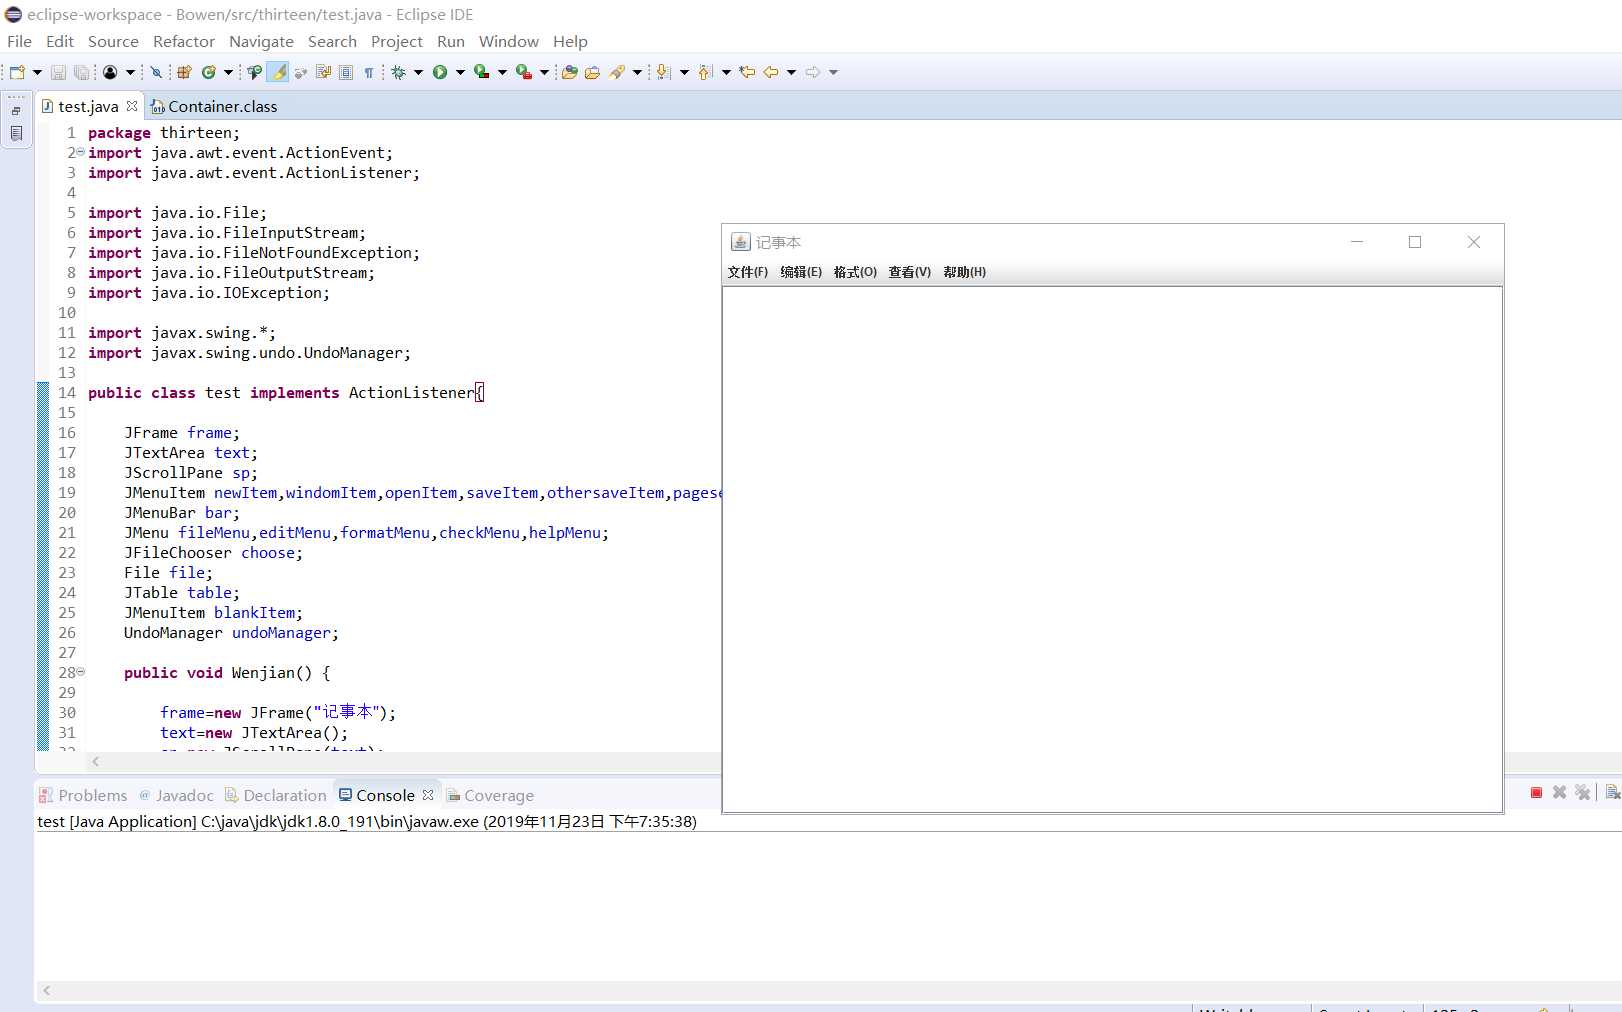
Task: Click Restore icon in left trim
Action: (16, 111)
